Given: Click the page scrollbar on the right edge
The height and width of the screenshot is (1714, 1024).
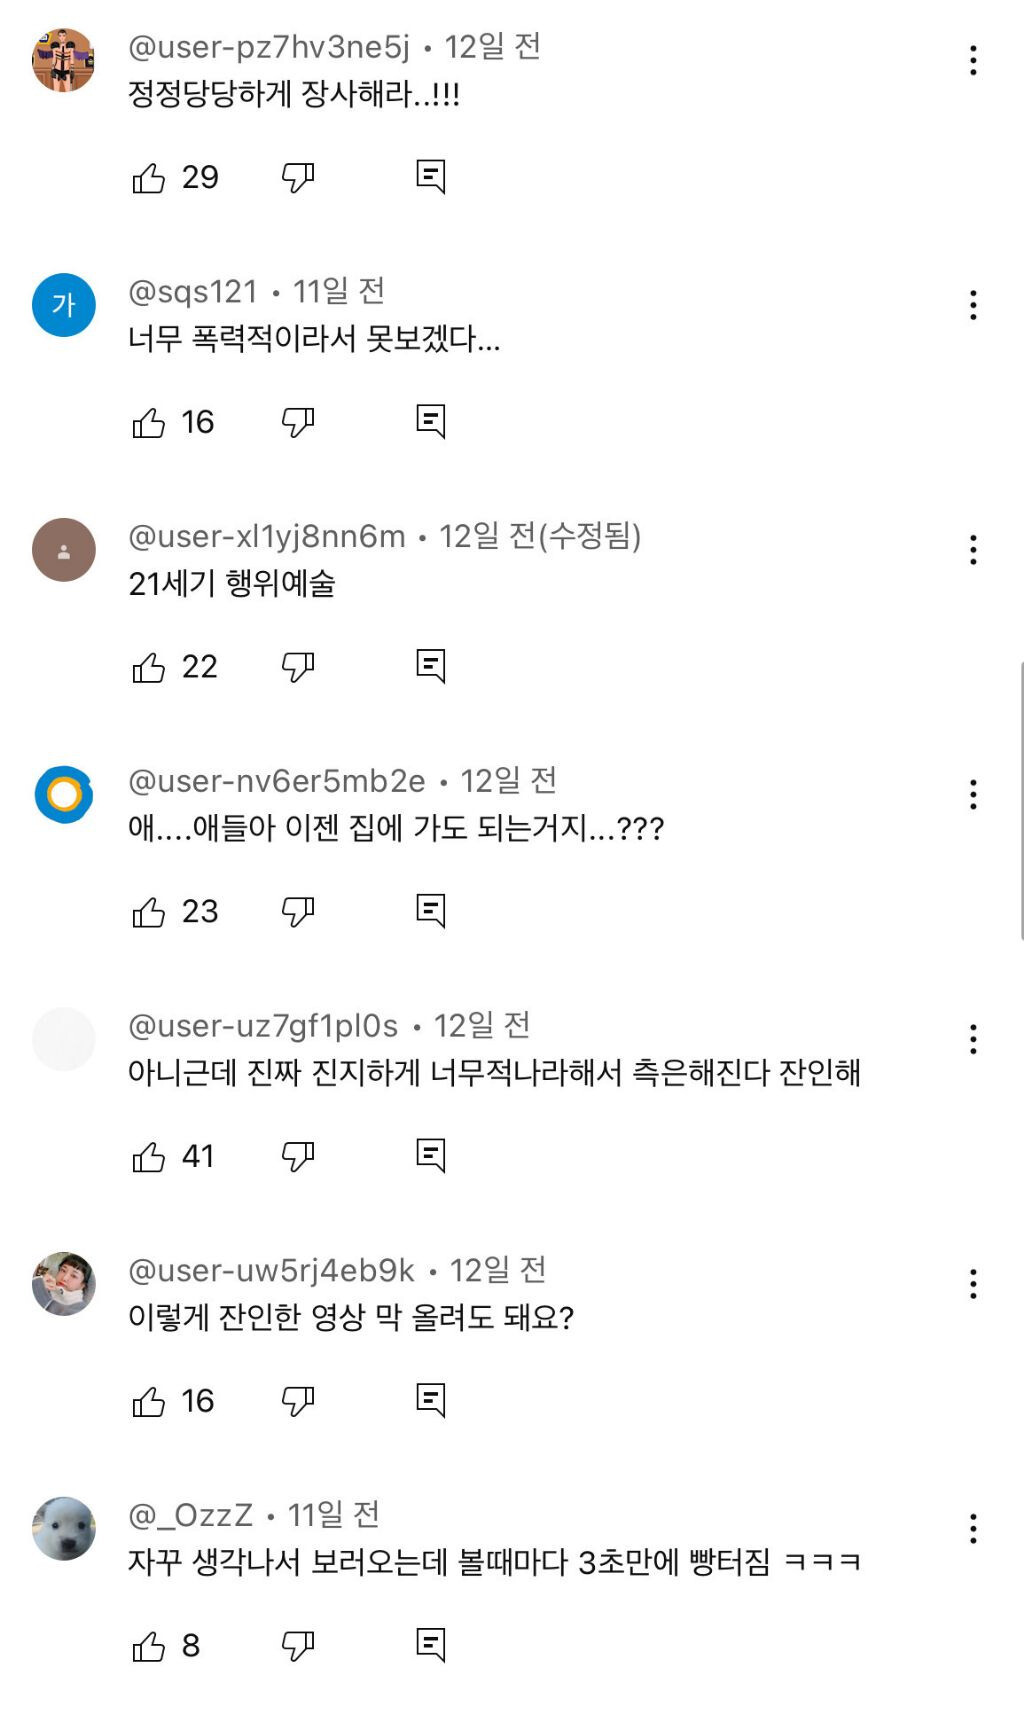Looking at the screenshot, I should tap(1020, 800).
